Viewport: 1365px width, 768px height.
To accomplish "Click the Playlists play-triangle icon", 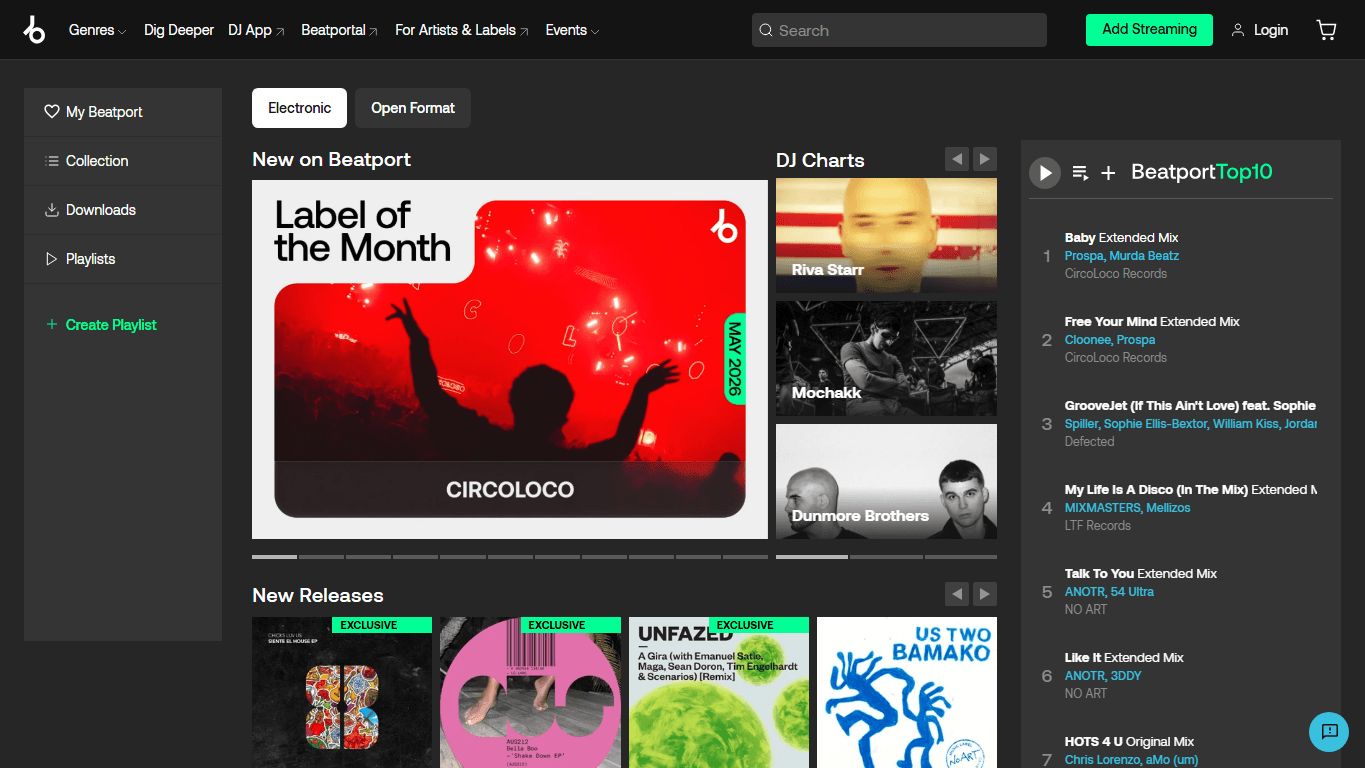I will 52,259.
